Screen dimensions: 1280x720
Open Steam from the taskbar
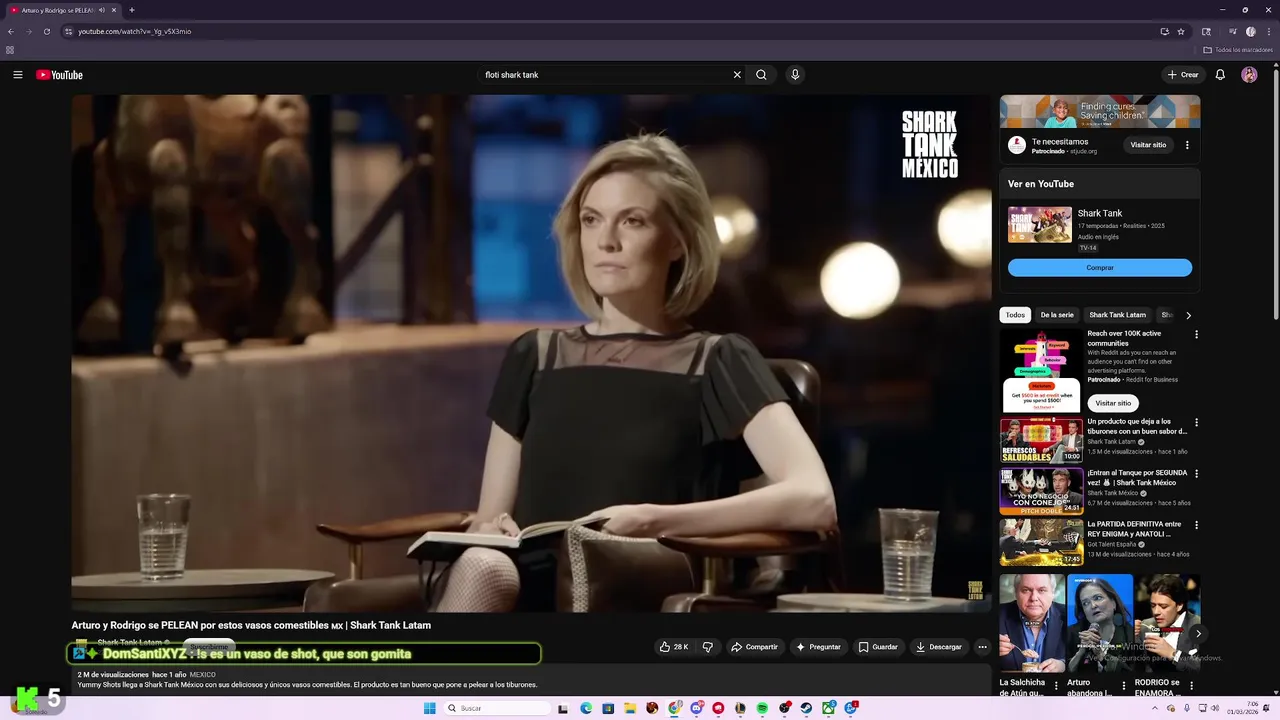click(806, 708)
